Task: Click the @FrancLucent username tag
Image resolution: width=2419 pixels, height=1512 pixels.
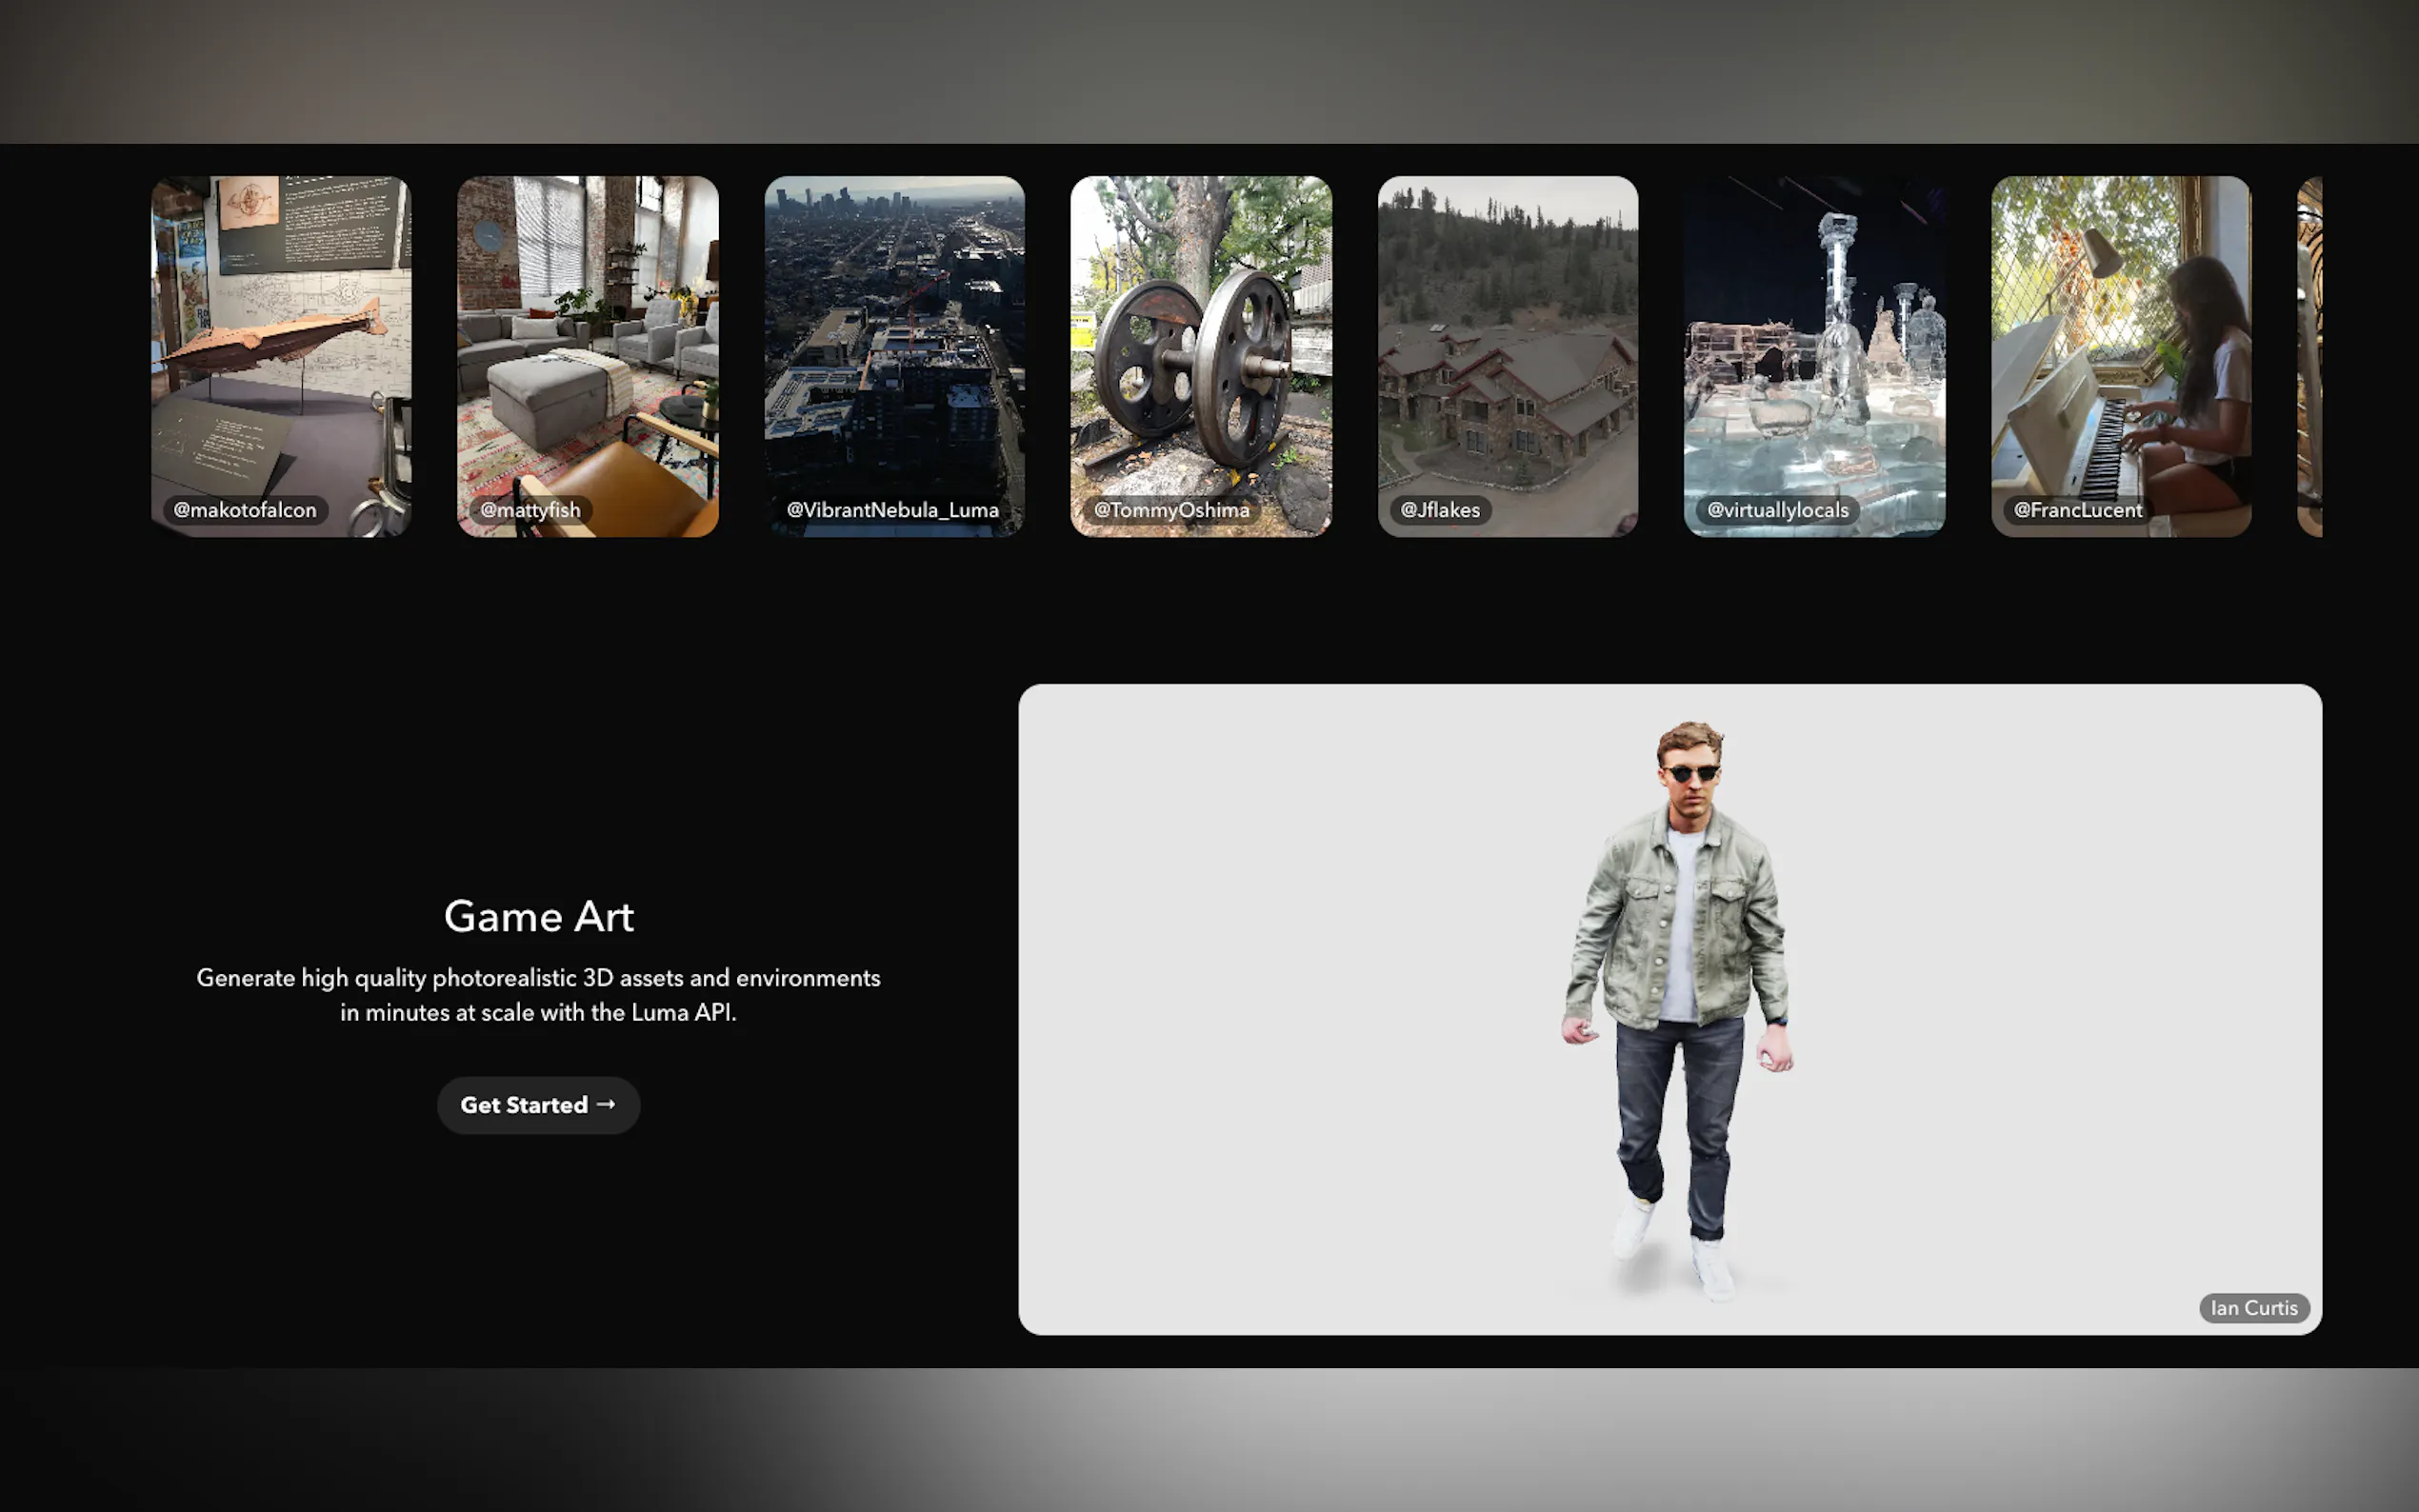Action: click(2077, 510)
